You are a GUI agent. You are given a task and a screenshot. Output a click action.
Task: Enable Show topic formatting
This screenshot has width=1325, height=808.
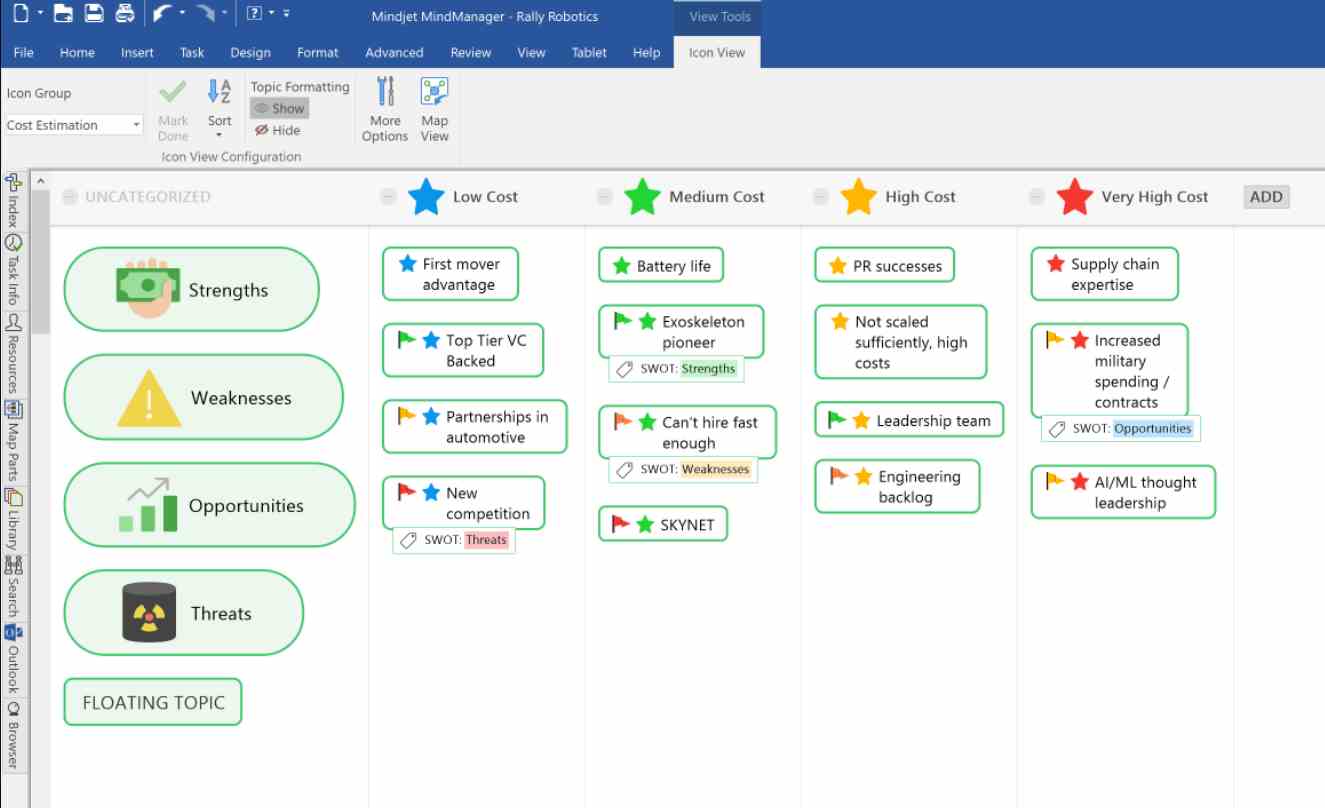pos(279,108)
